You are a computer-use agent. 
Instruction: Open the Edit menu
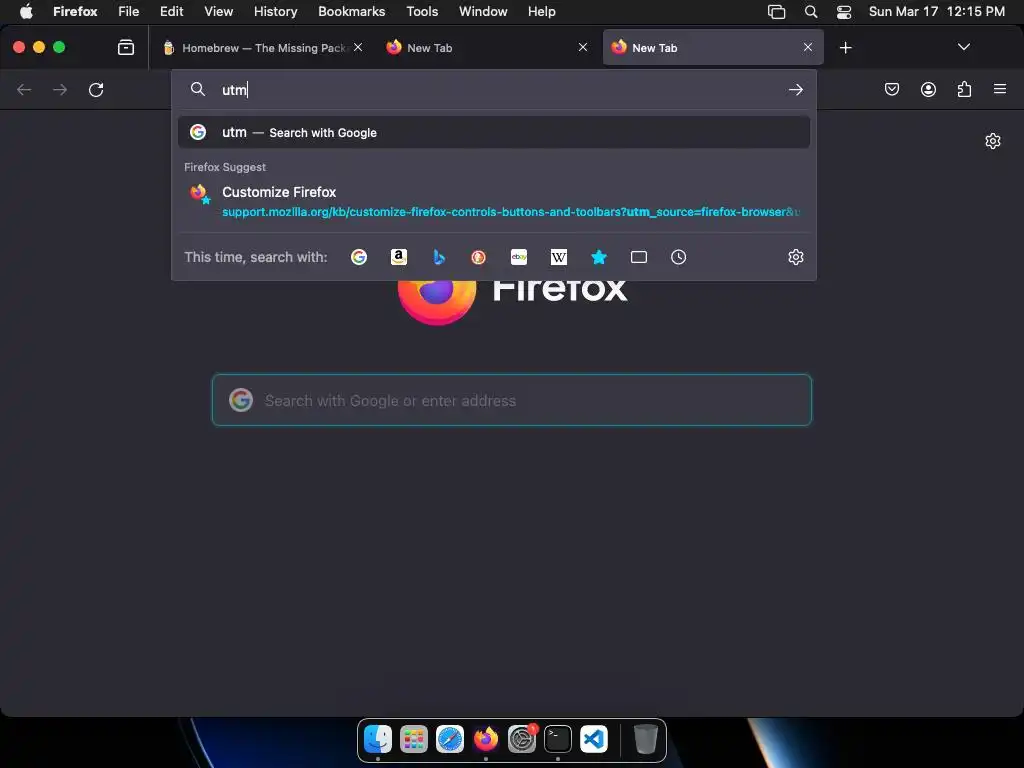[172, 11]
